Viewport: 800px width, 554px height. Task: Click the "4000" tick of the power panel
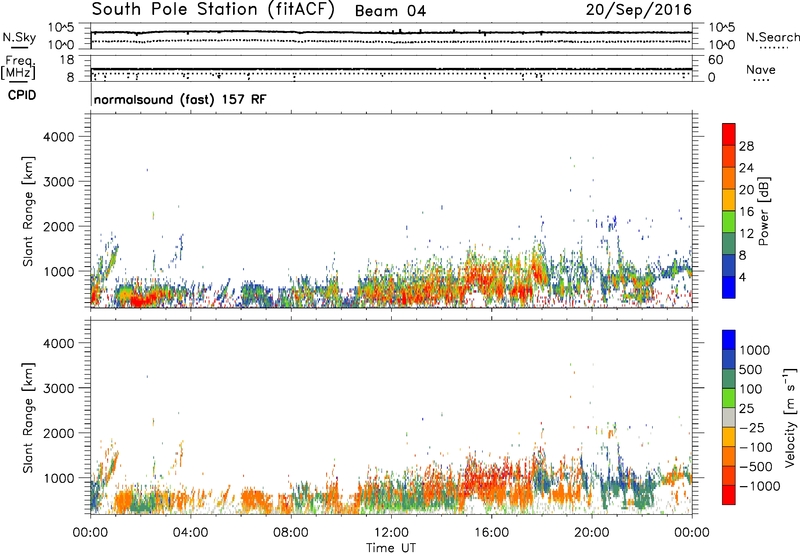point(59,137)
